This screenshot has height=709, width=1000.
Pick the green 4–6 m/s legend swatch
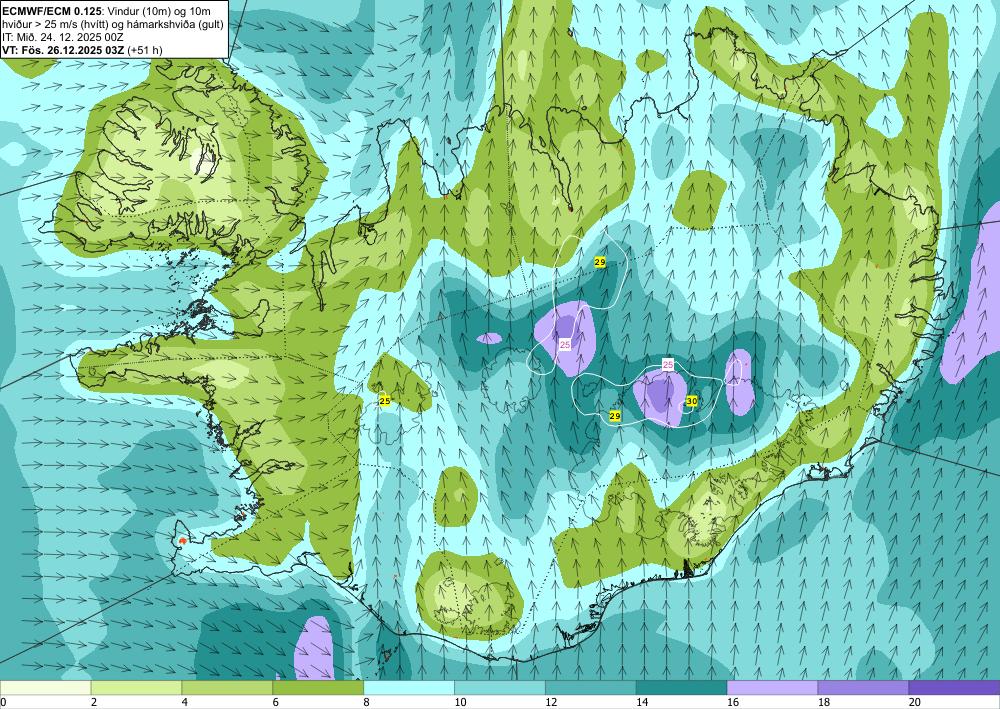coord(227,687)
